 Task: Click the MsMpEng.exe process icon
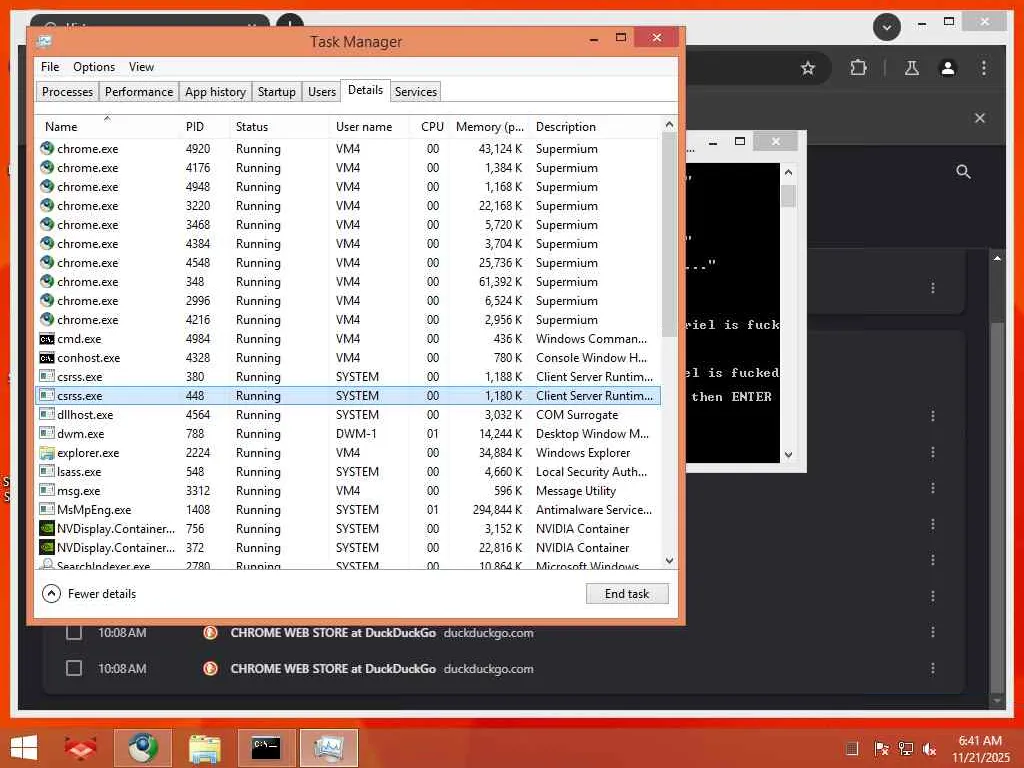47,509
